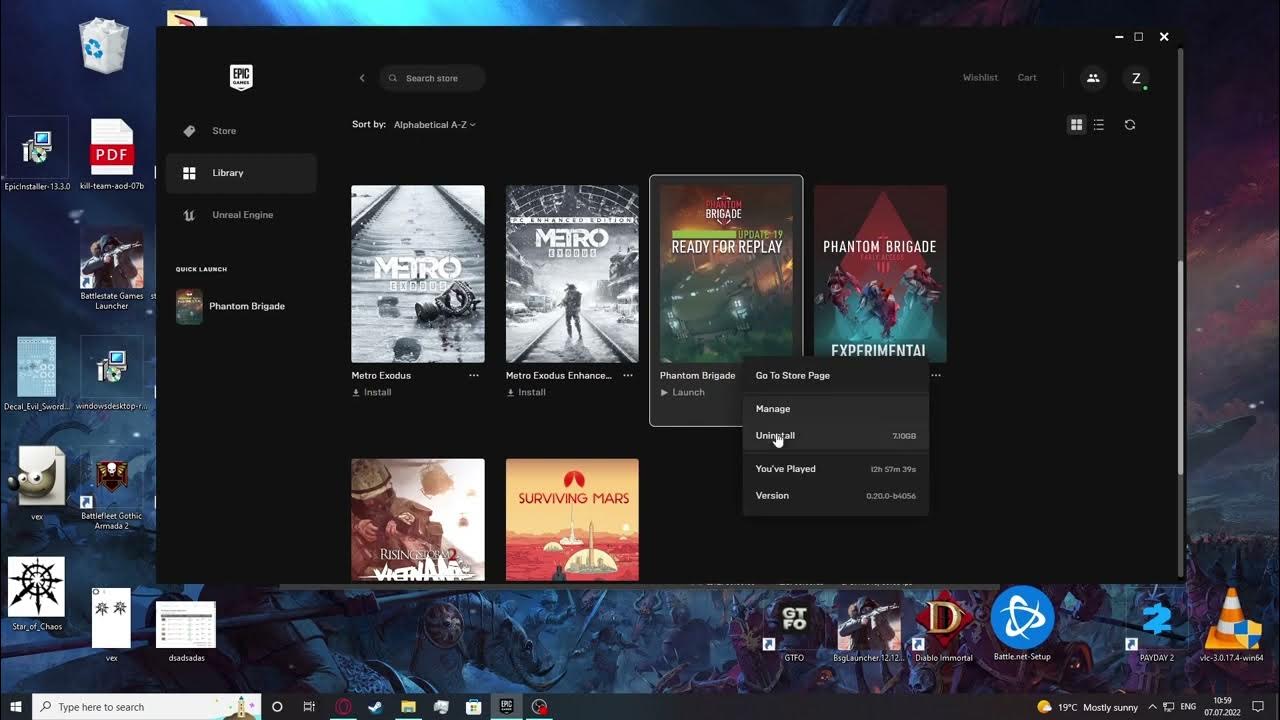Click You've Played entry
Screen dimensions: 1280x720
coord(835,469)
